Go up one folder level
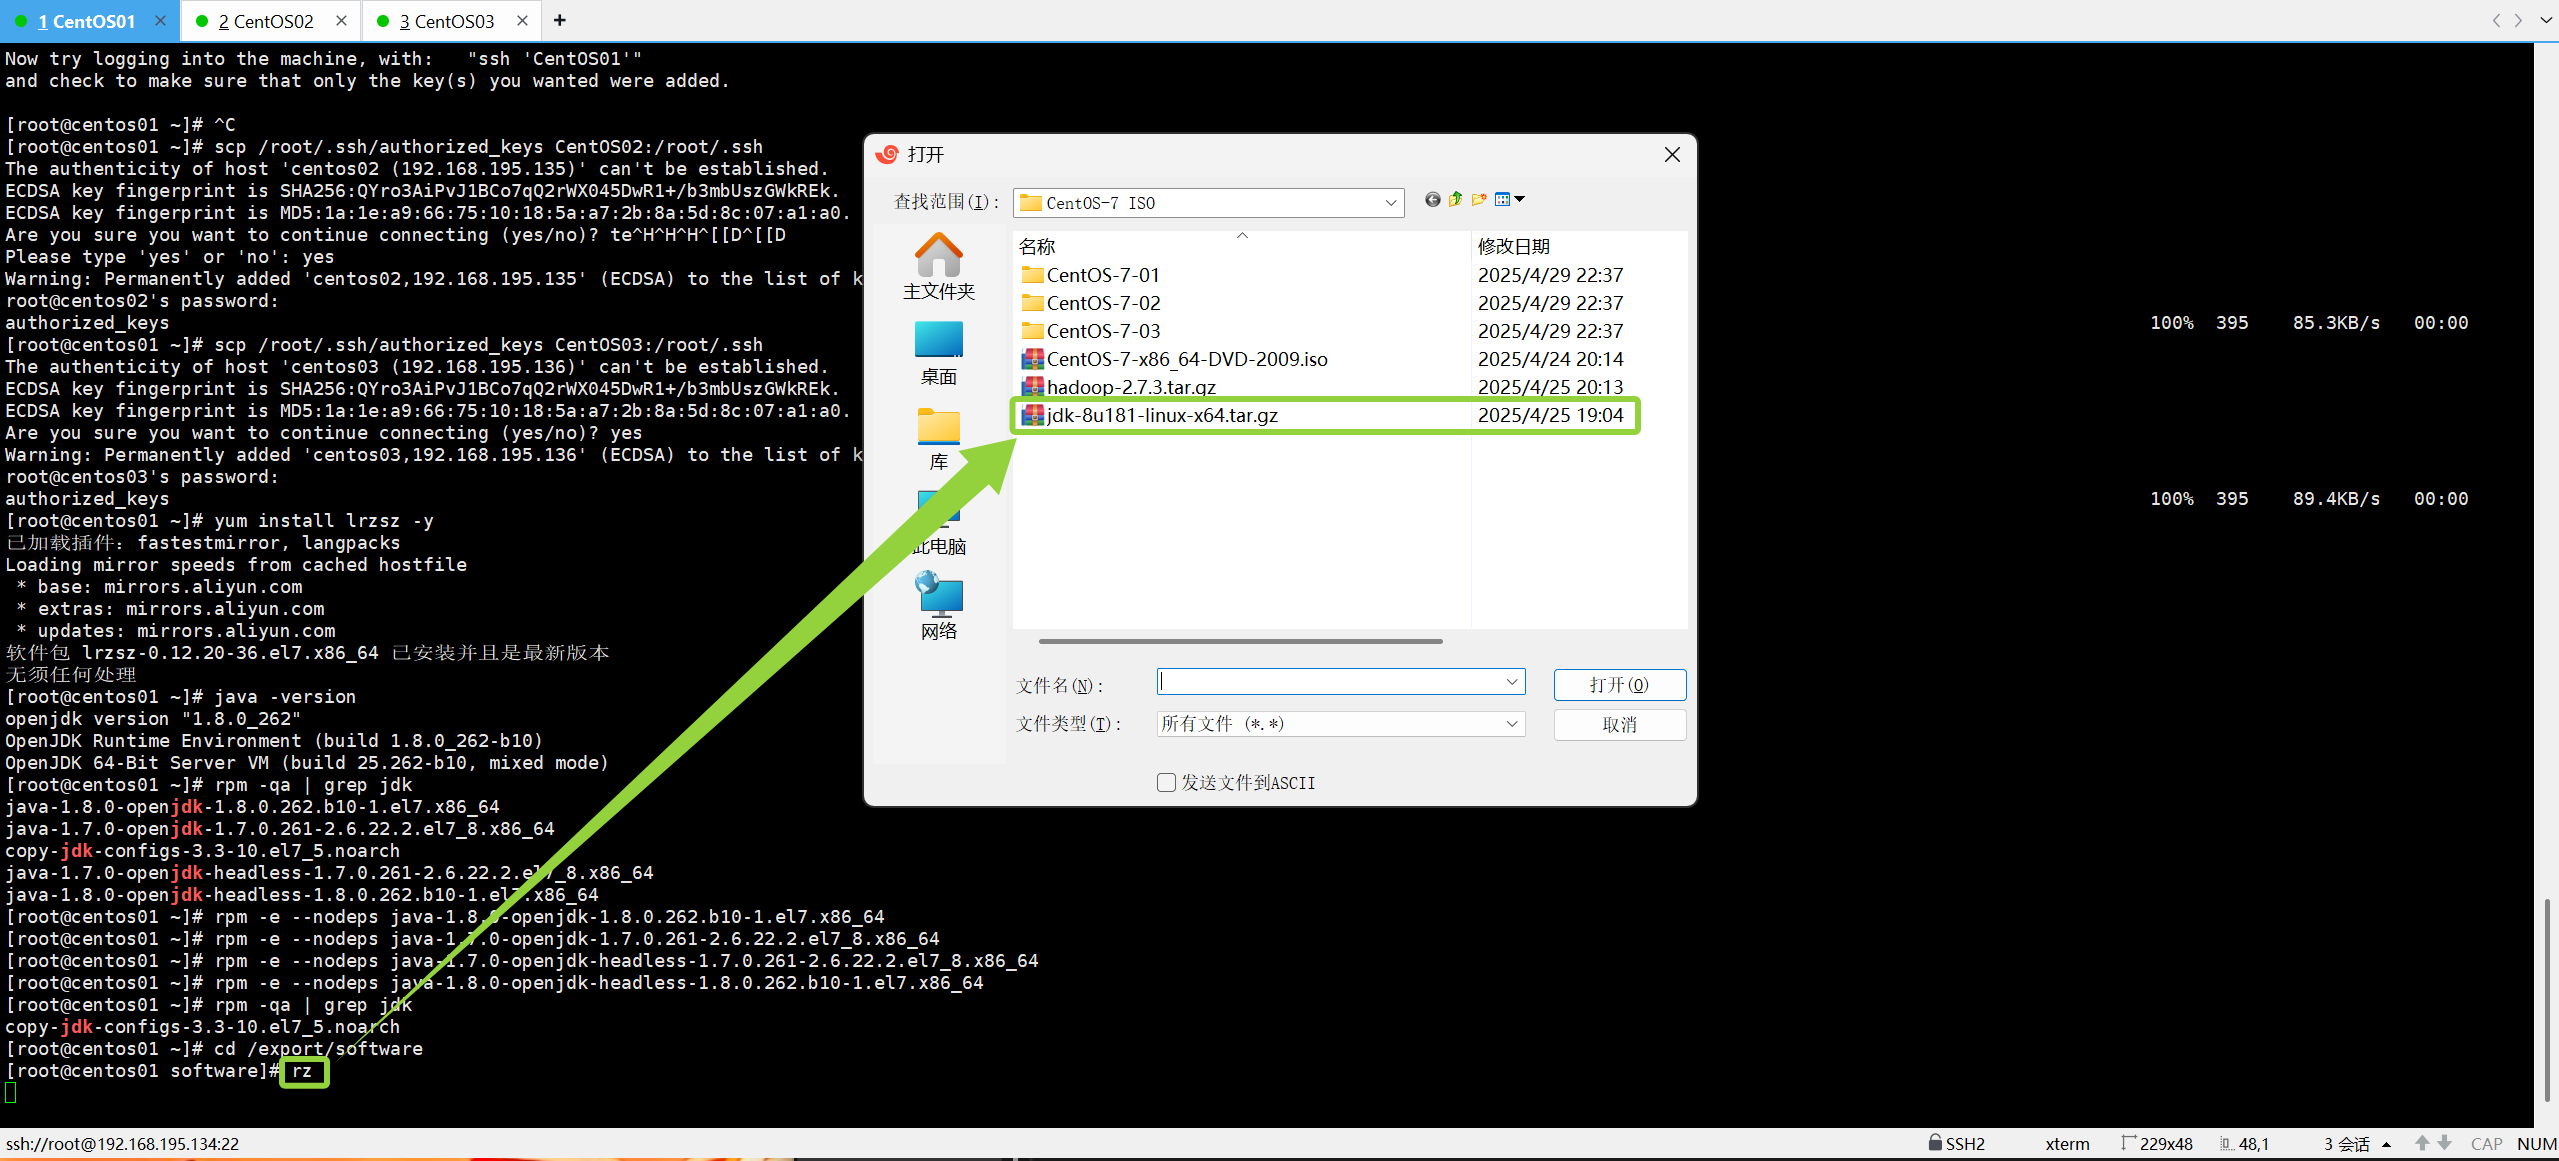This screenshot has width=2559, height=1161. click(x=1455, y=200)
